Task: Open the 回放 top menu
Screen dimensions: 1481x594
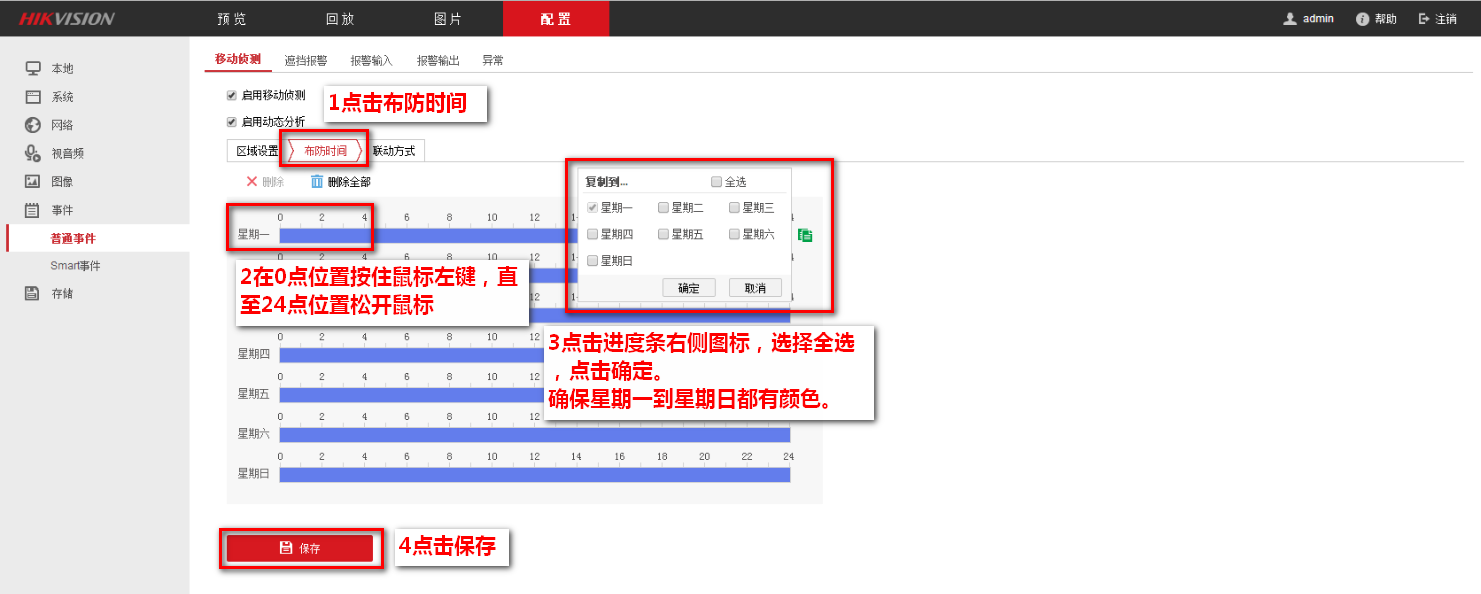Action: pyautogui.click(x=340, y=19)
